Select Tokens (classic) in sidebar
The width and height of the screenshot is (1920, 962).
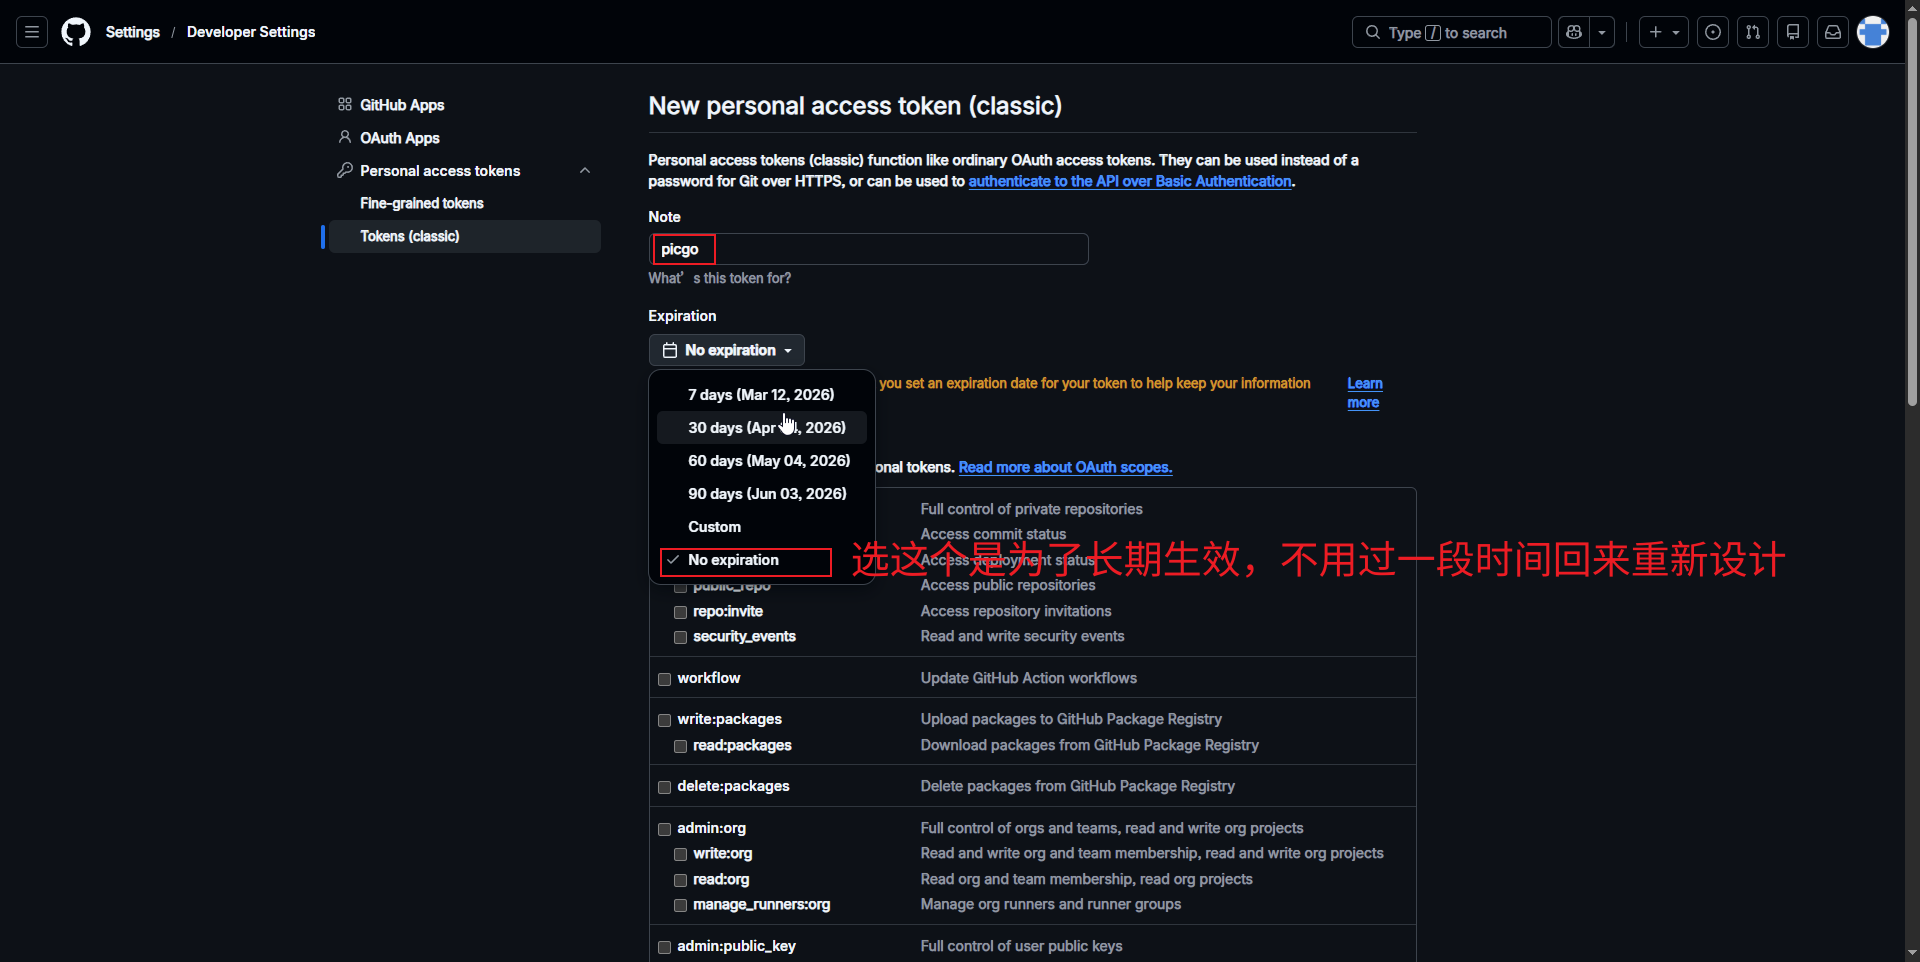[465, 236]
